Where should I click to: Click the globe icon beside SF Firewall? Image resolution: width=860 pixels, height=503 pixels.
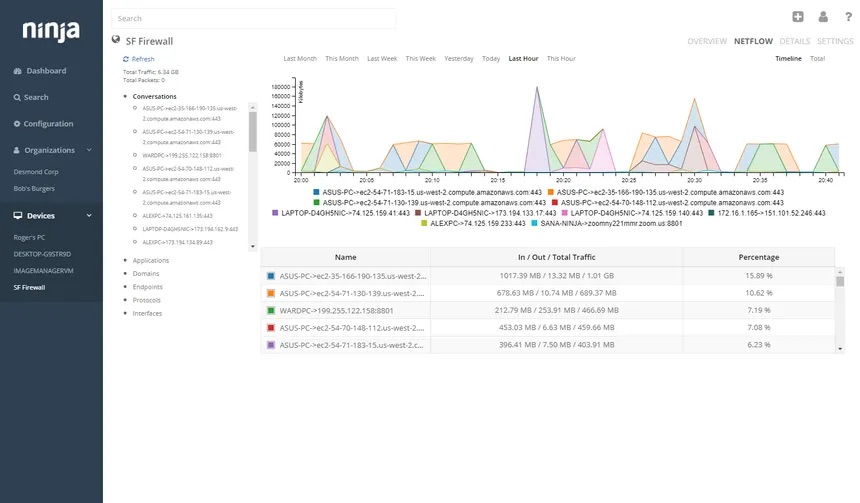pos(116,40)
